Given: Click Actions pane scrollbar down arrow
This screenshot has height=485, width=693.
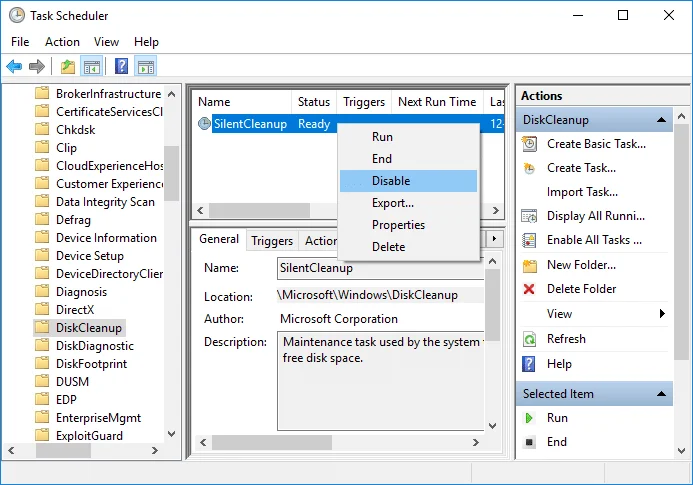Looking at the screenshot, I should coord(682,451).
